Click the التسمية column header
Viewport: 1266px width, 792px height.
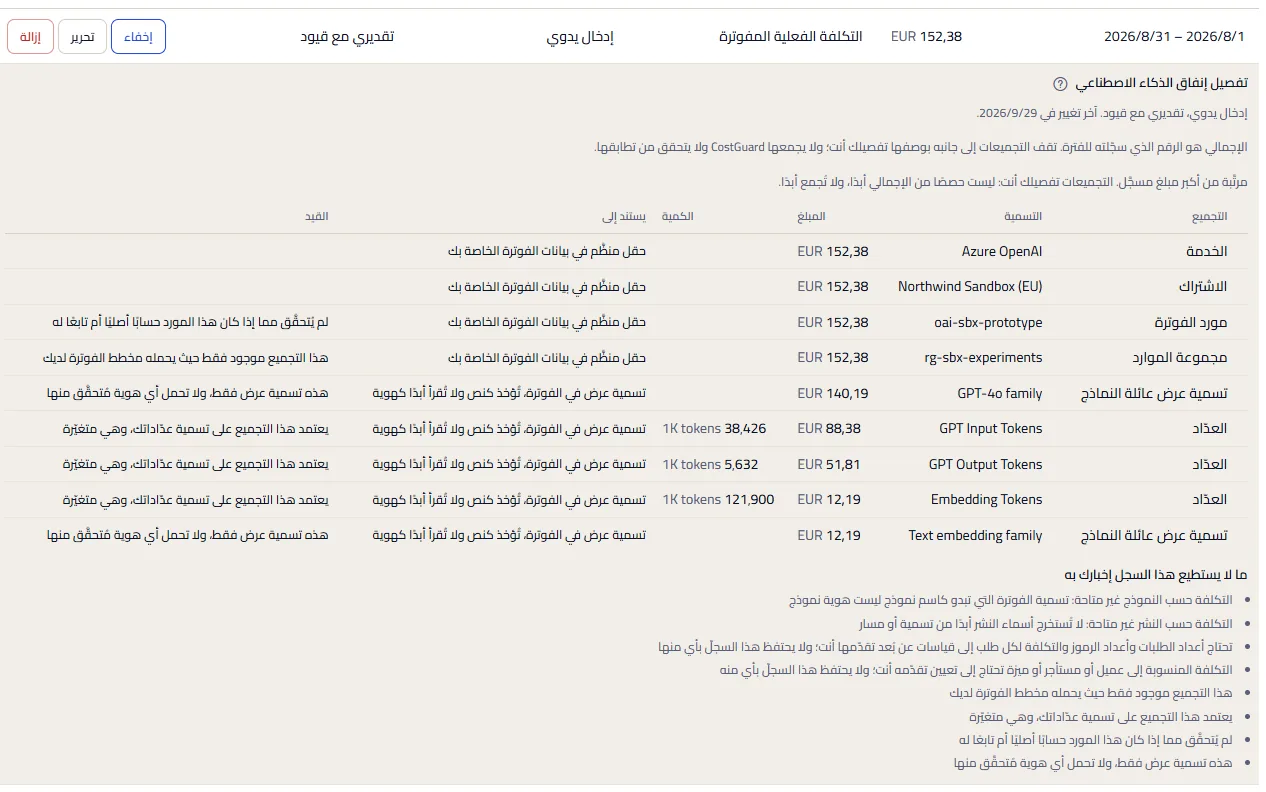coord(1023,216)
